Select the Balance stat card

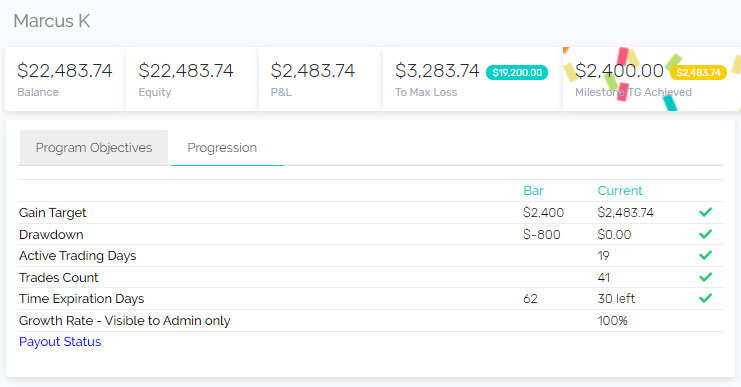tap(65, 79)
